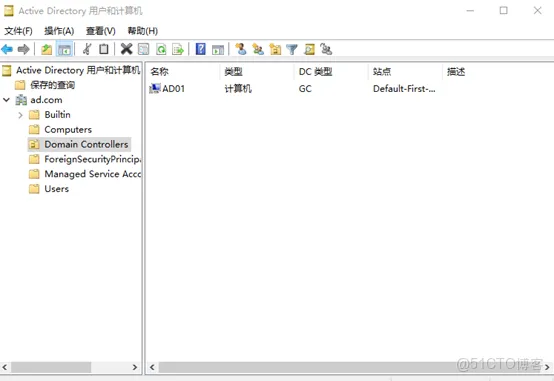Click the app icon in title bar

(x=8, y=11)
